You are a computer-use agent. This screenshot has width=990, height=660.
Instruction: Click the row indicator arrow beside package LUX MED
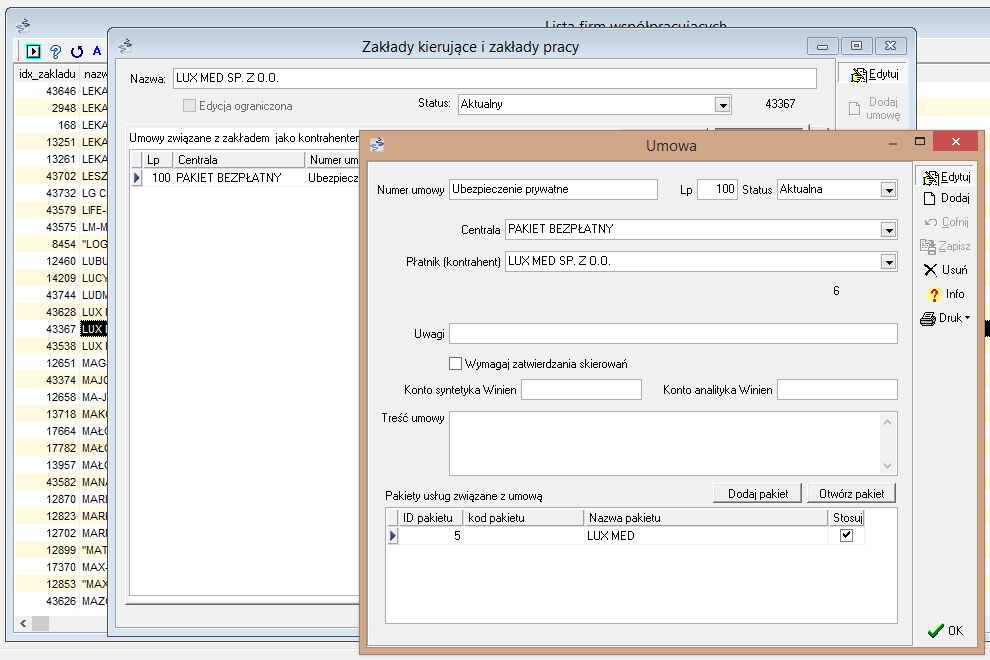(x=393, y=536)
